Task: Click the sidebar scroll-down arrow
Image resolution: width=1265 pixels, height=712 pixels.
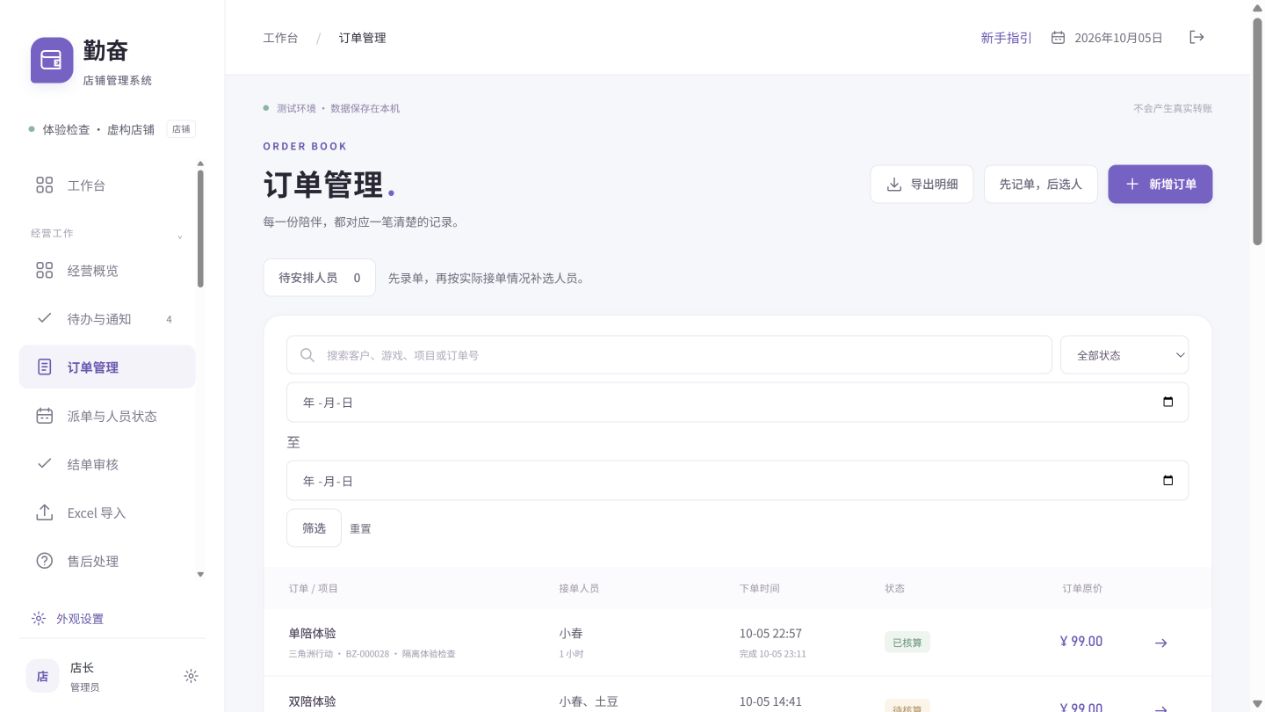Action: (200, 574)
